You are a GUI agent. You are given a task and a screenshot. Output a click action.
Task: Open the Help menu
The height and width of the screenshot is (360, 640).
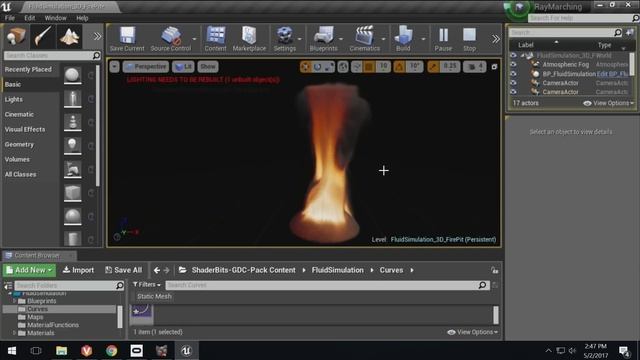pyautogui.click(x=82, y=18)
